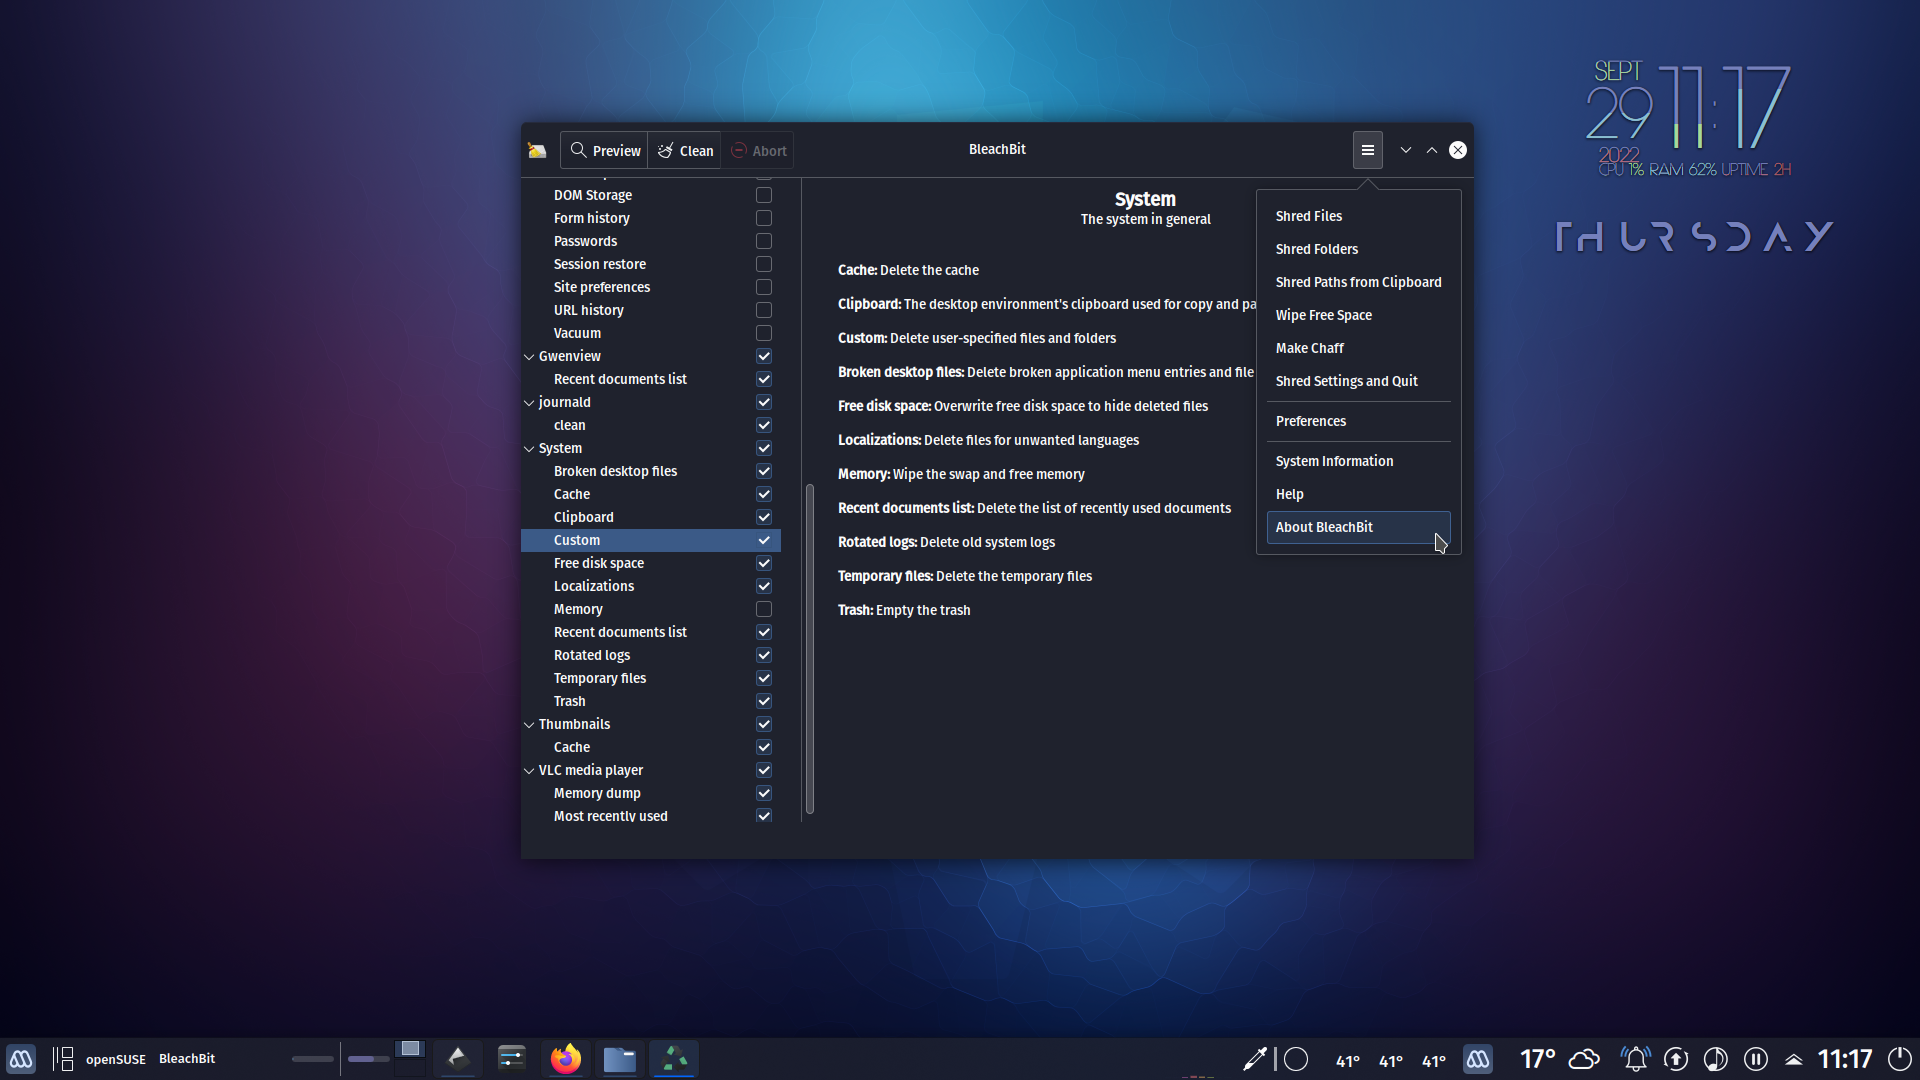
Task: Select the Clipboard tree row
Action: pos(651,517)
